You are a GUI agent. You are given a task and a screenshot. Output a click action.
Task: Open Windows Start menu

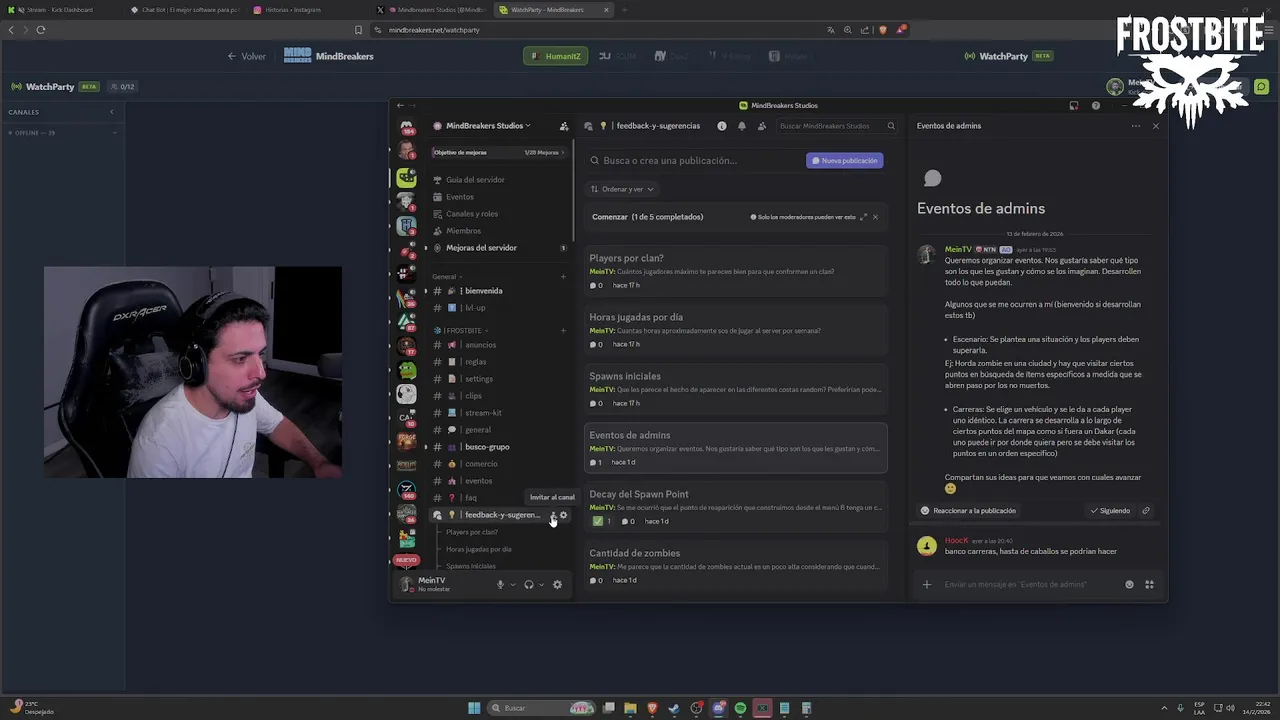474,708
